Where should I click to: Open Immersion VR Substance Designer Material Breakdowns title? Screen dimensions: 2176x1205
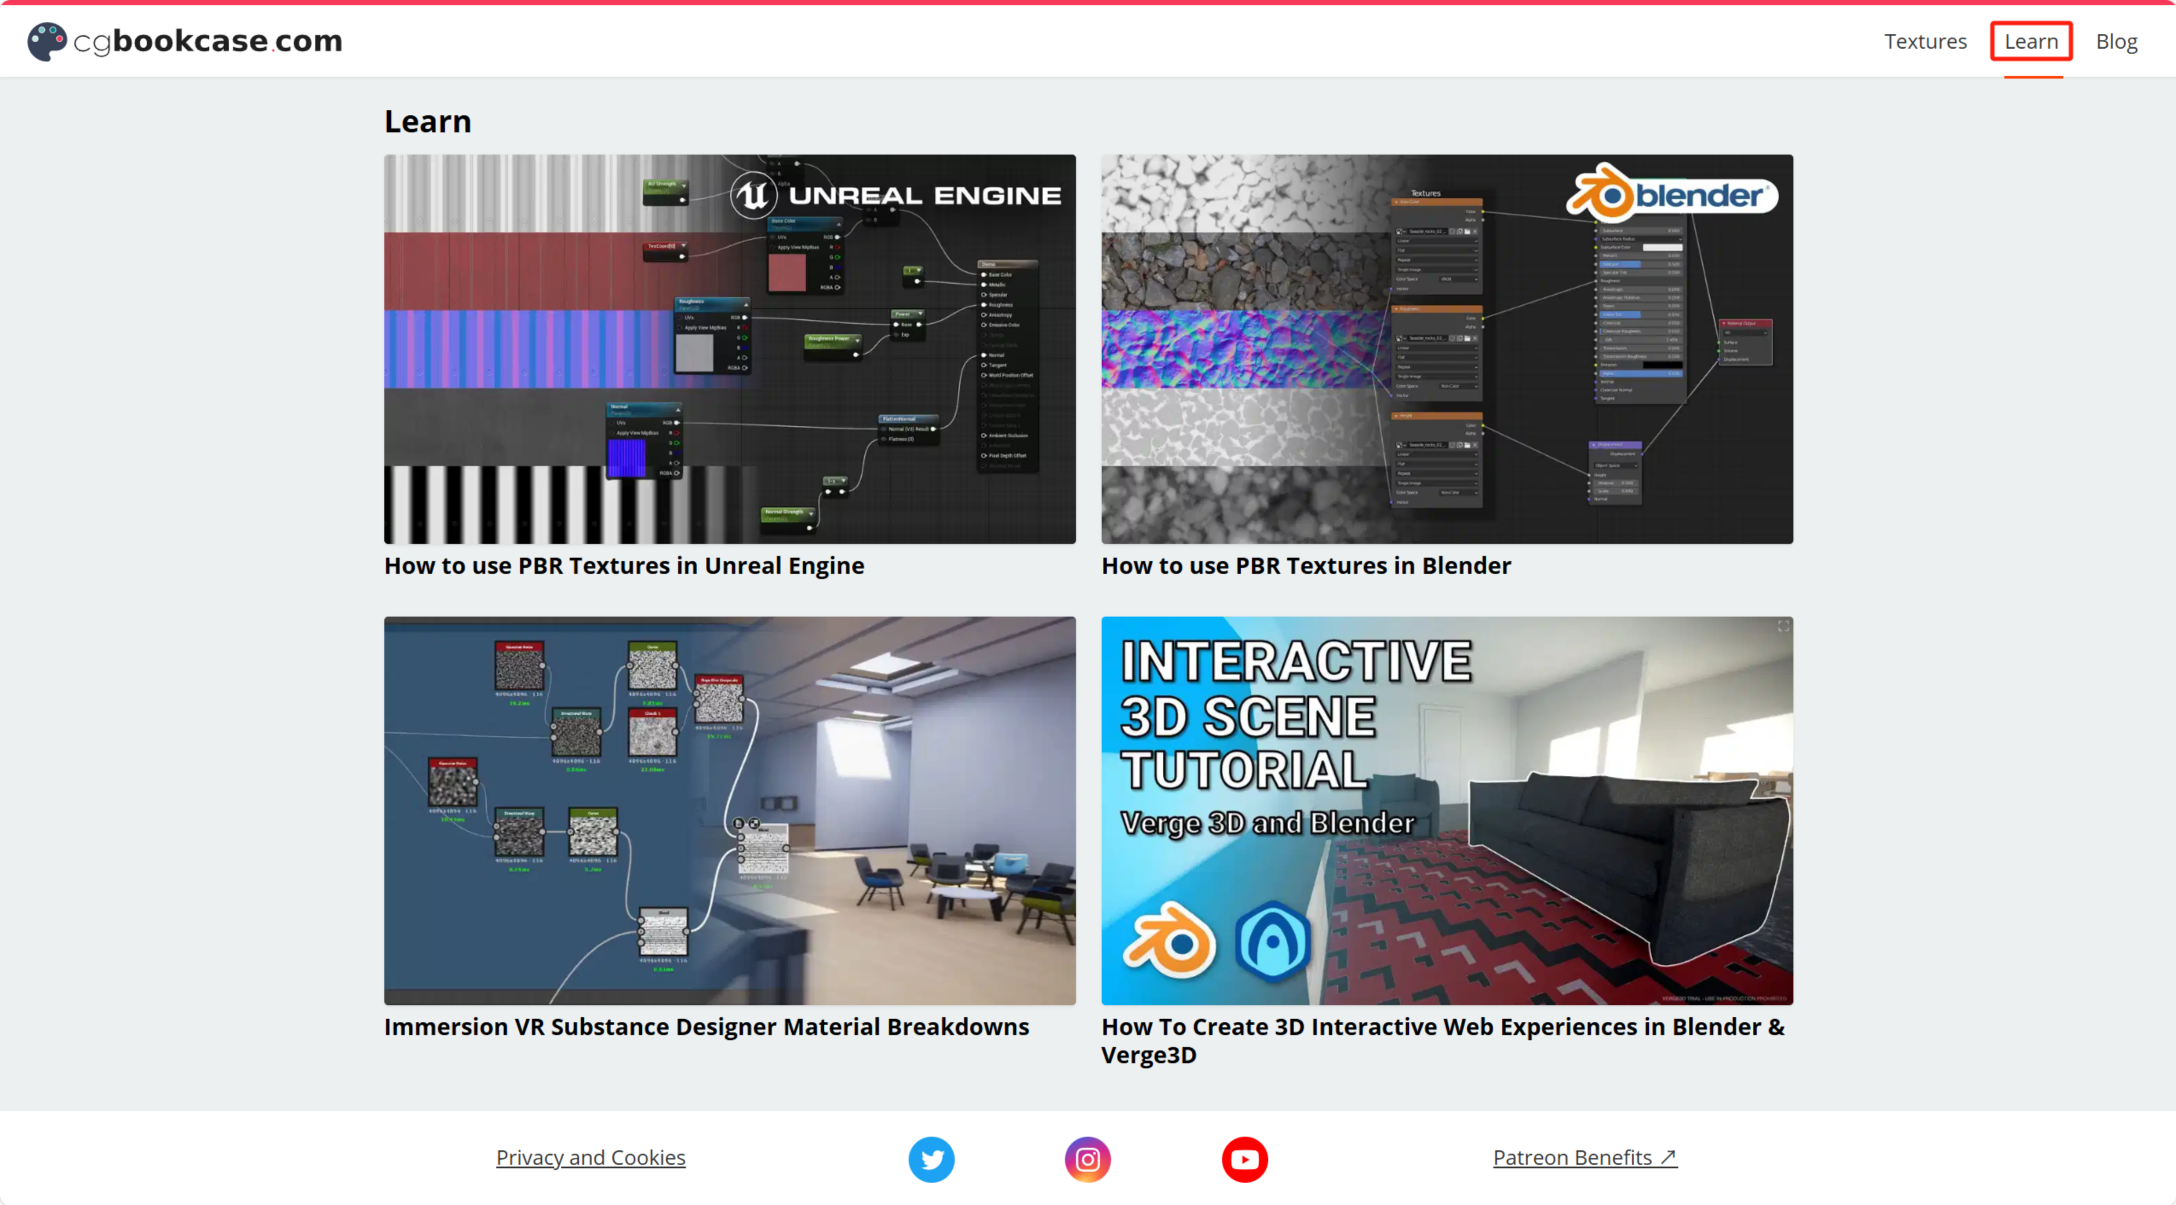706,1027
